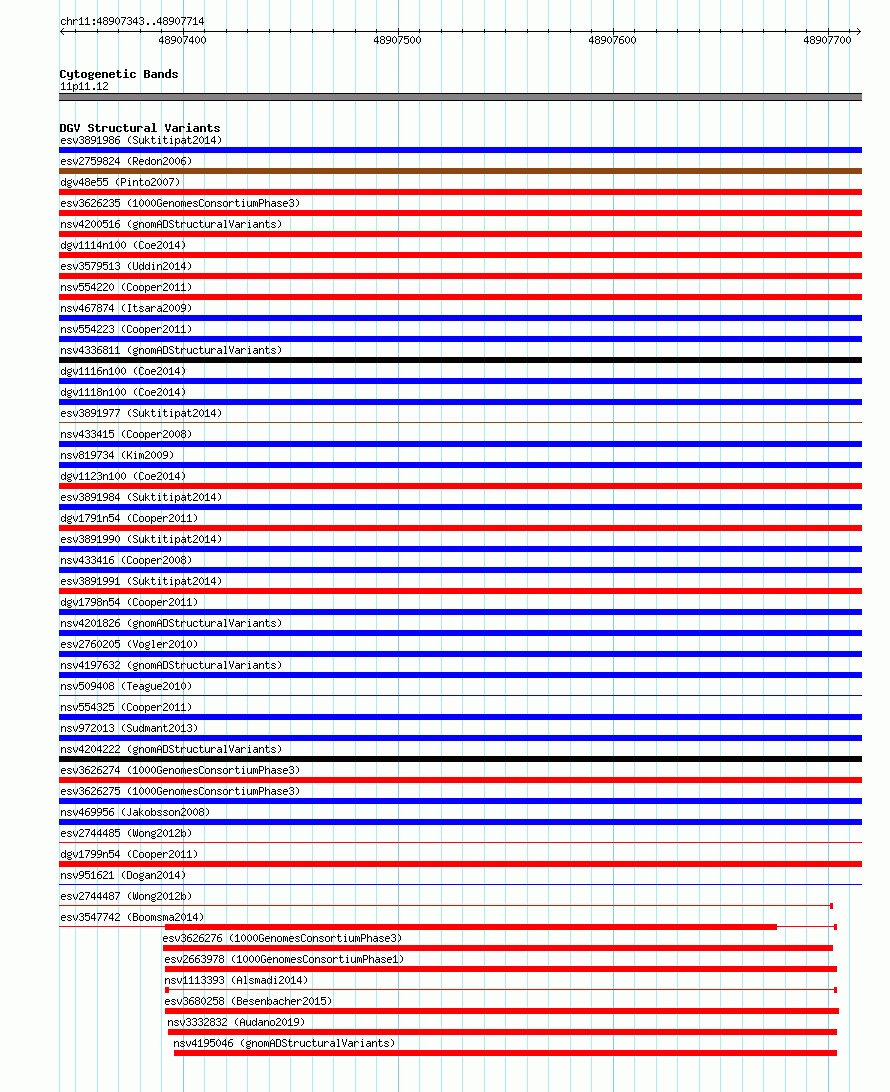This screenshot has width=890, height=1092.
Task: Open nsv554220 (Cooper2011) variant
Action: [126, 287]
